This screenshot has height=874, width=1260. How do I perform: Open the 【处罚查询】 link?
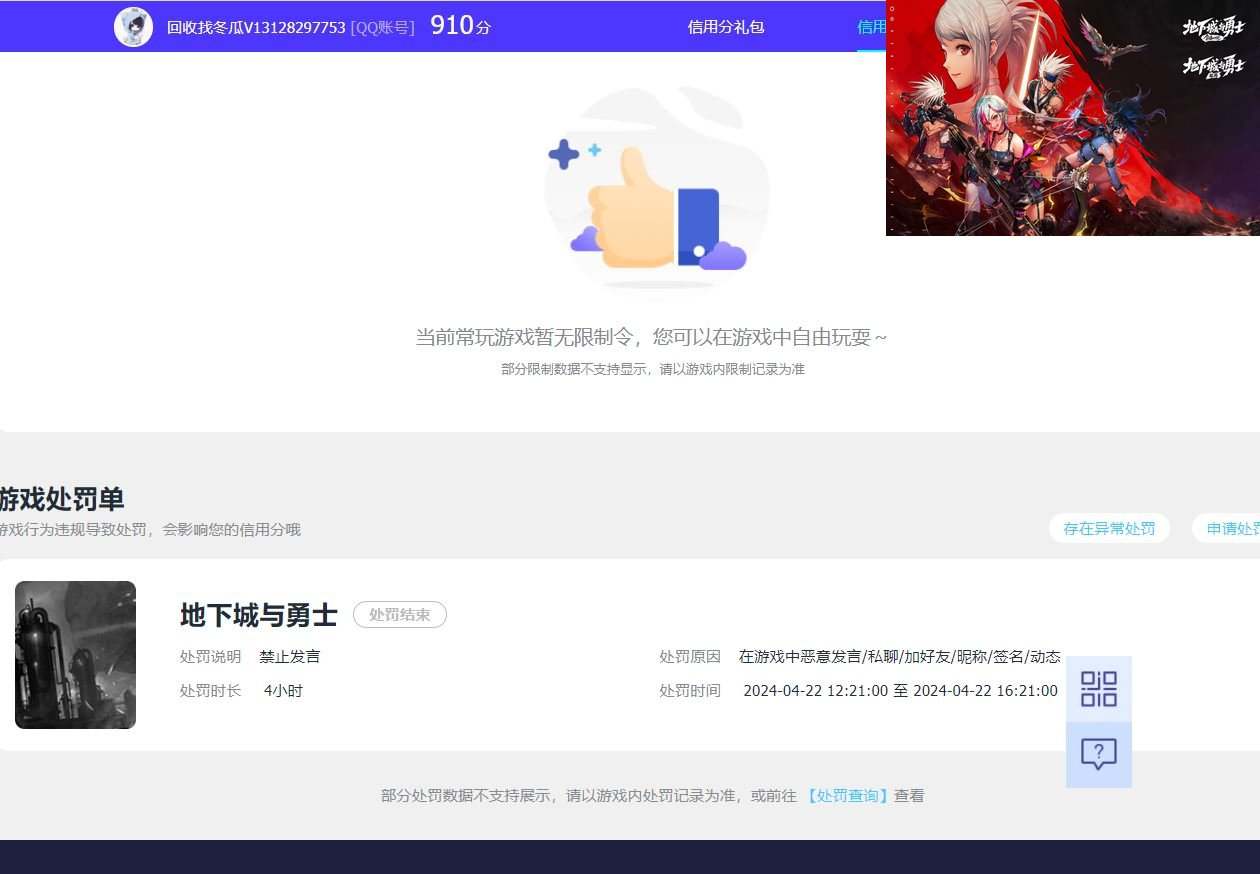[847, 796]
